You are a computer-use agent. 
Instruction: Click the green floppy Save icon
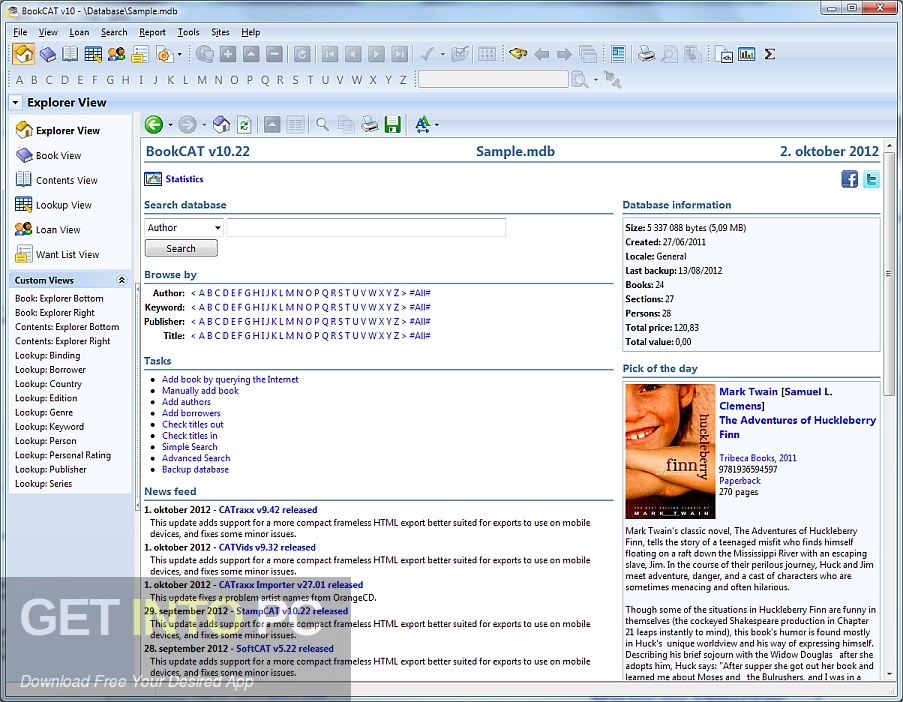(x=393, y=124)
